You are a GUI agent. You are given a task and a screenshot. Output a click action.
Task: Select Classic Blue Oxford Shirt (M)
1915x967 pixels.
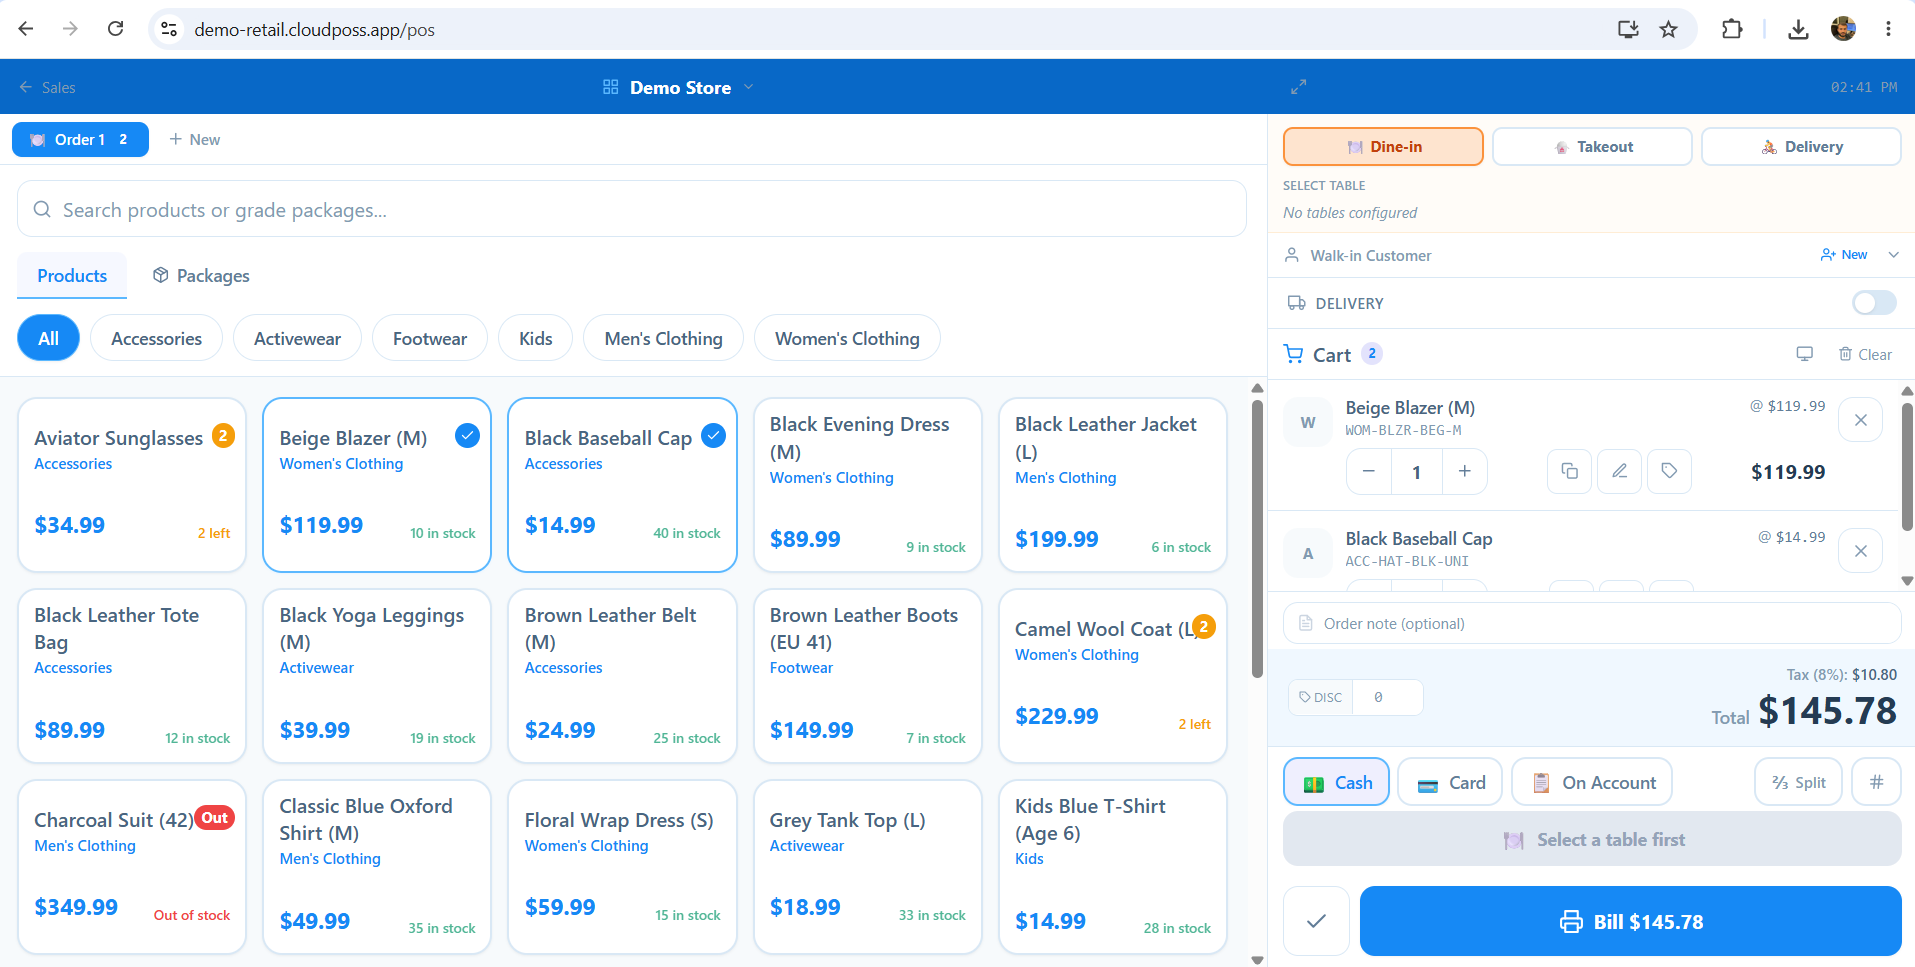377,867
